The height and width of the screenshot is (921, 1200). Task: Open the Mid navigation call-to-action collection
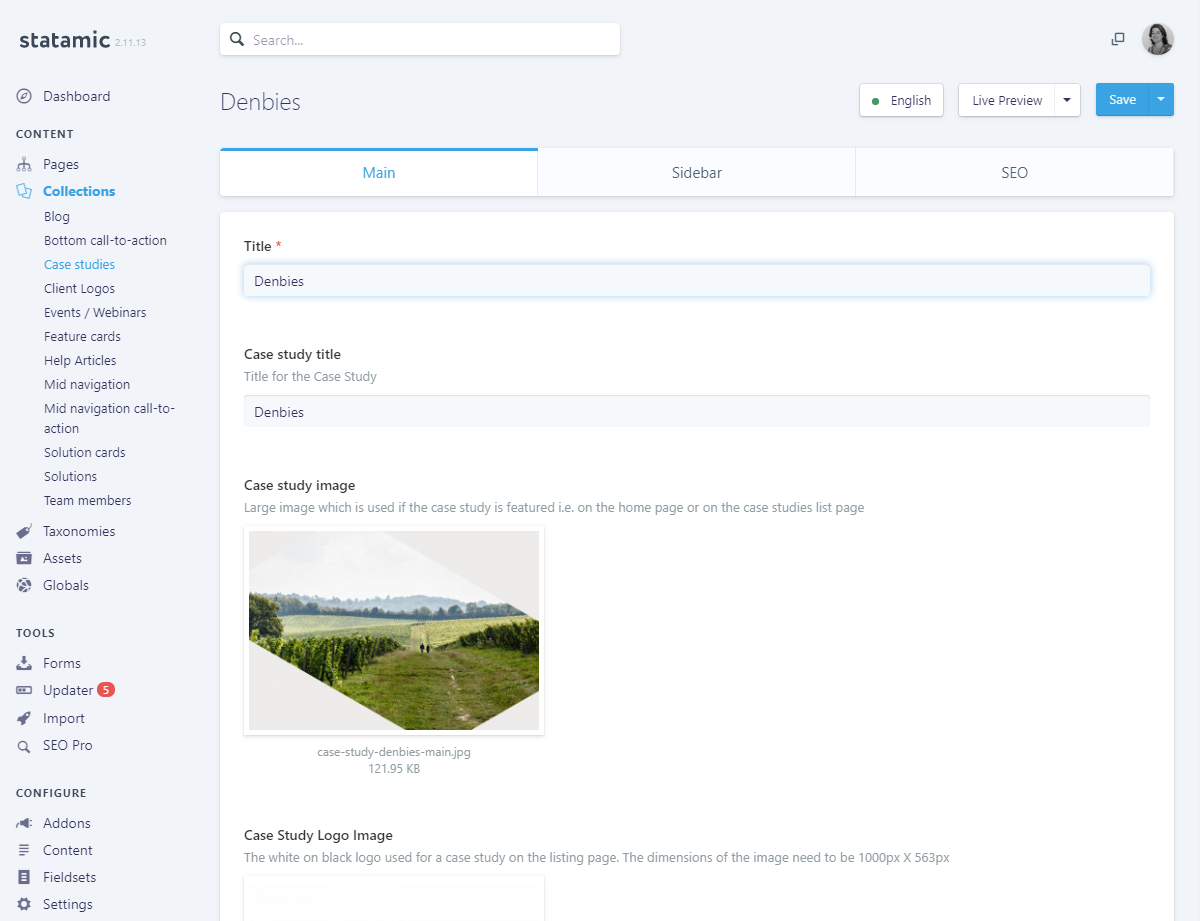(109, 418)
